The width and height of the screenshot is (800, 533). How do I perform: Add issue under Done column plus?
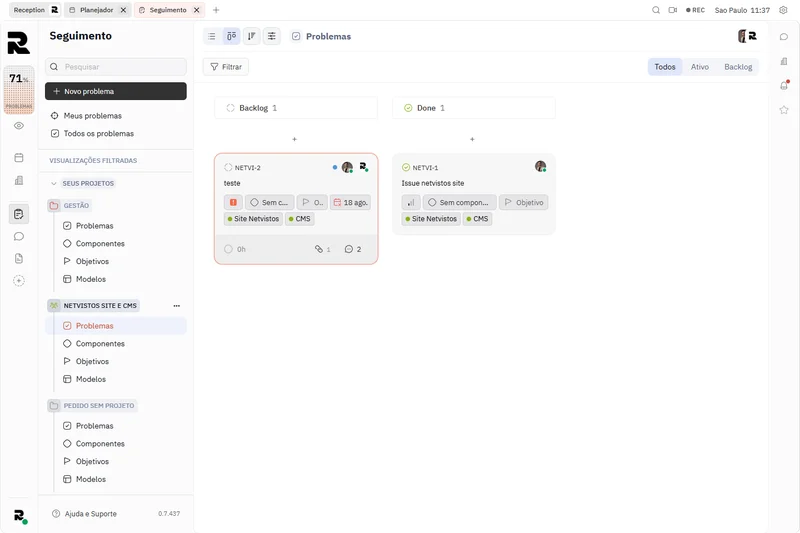click(472, 139)
